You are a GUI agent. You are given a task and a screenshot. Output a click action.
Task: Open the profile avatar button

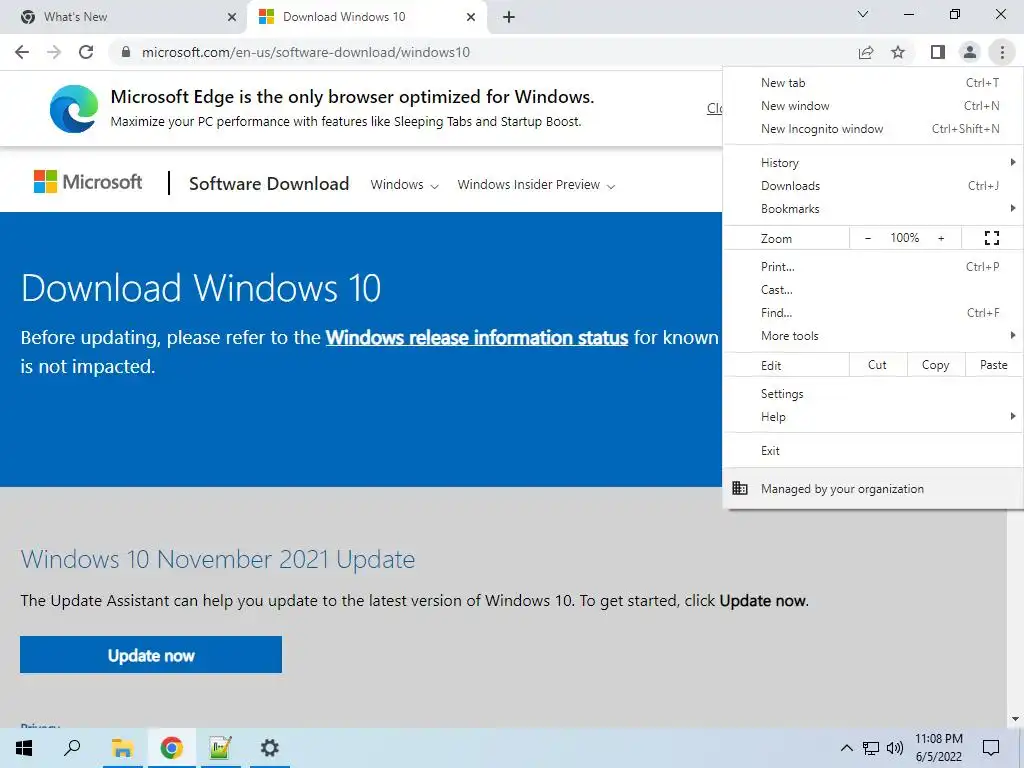pos(970,52)
